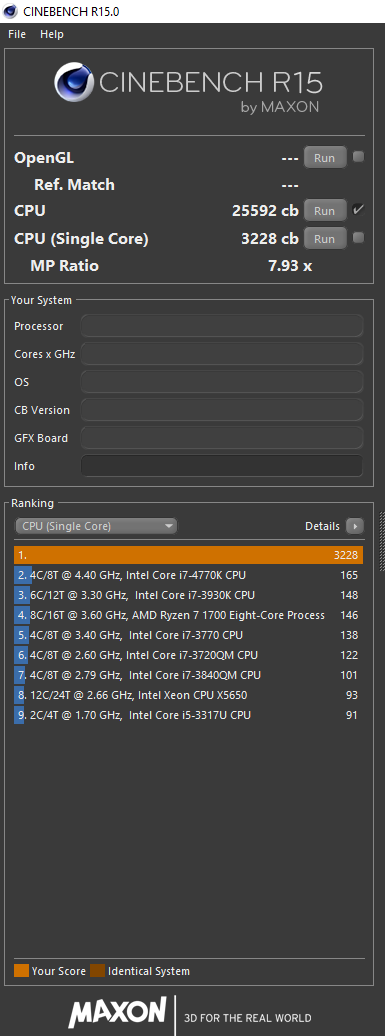This screenshot has width=385, height=1036.
Task: Open the File menu
Action: pos(17,34)
